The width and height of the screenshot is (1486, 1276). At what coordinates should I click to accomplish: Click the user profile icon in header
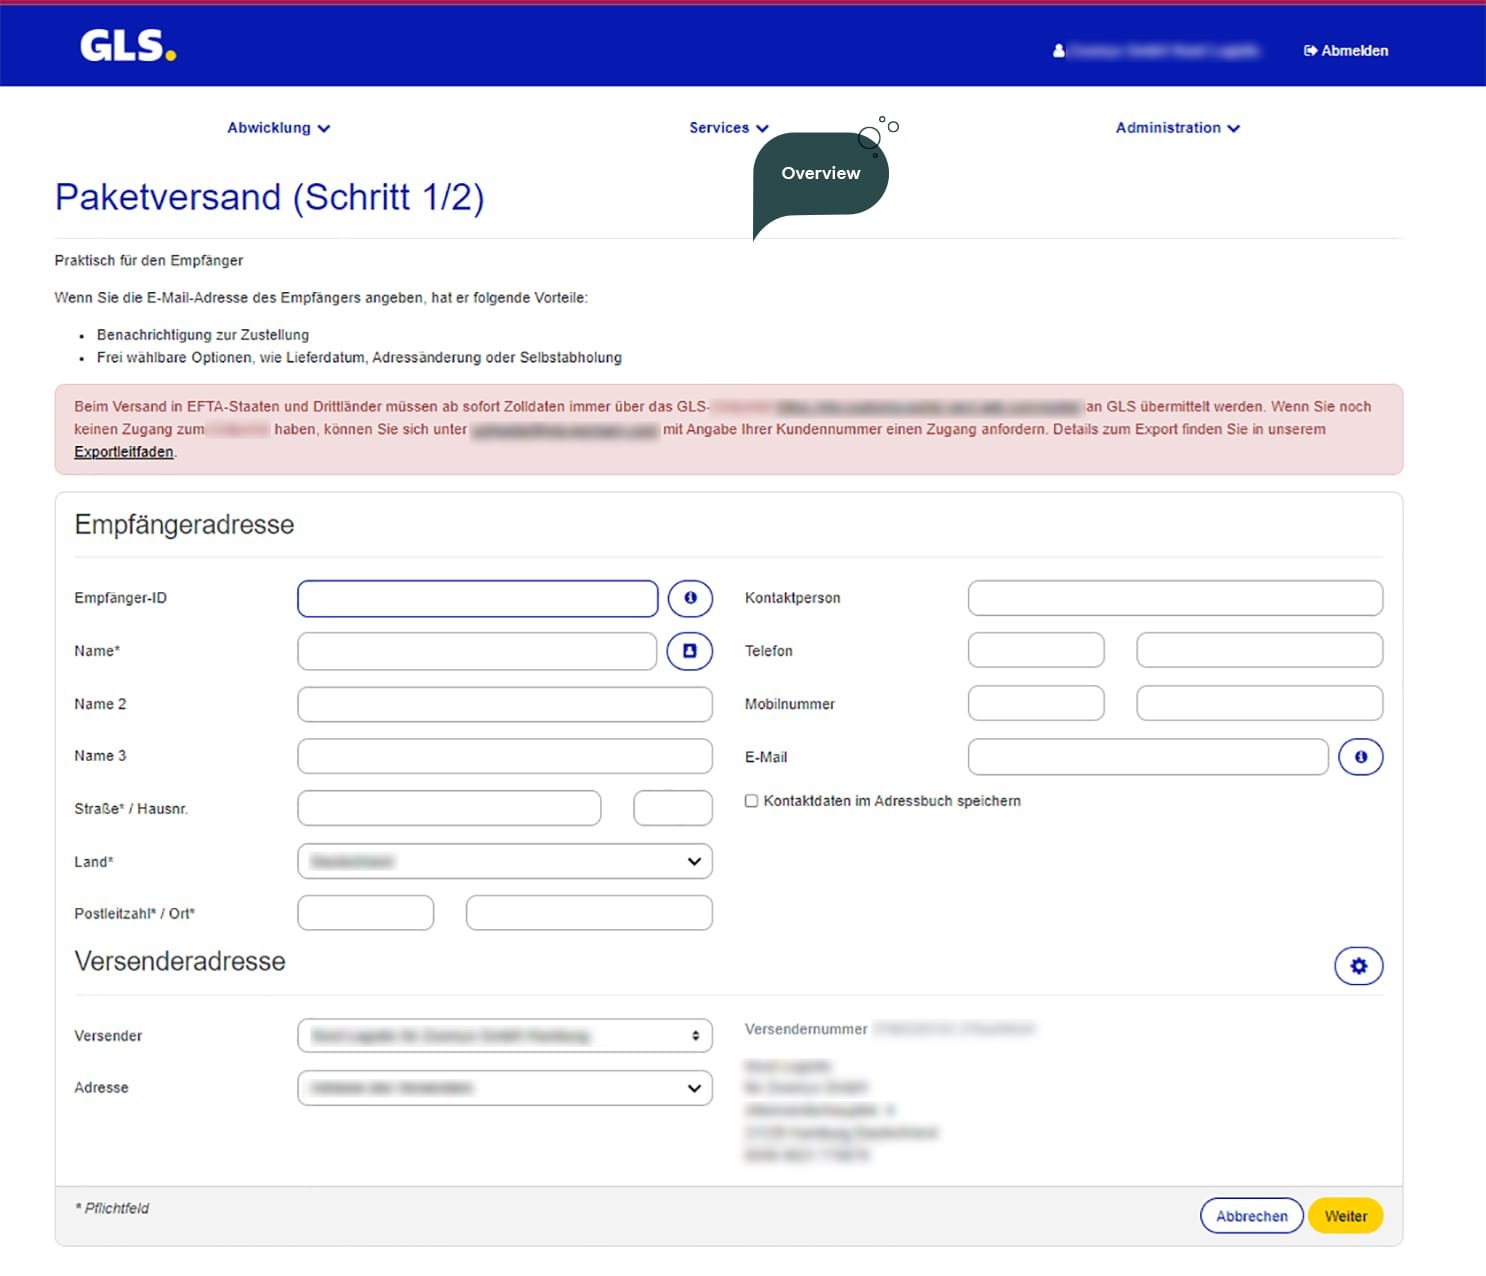tap(1058, 51)
